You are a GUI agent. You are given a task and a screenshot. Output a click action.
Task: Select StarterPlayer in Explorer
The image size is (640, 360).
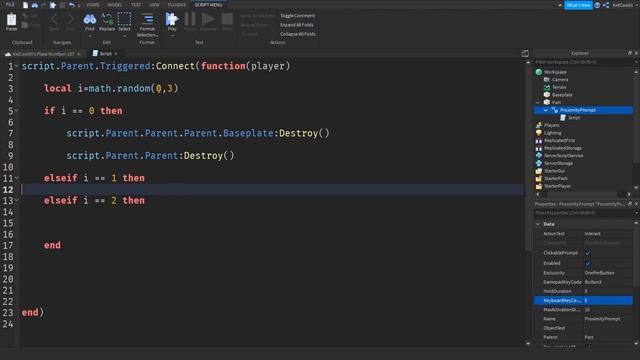point(558,186)
